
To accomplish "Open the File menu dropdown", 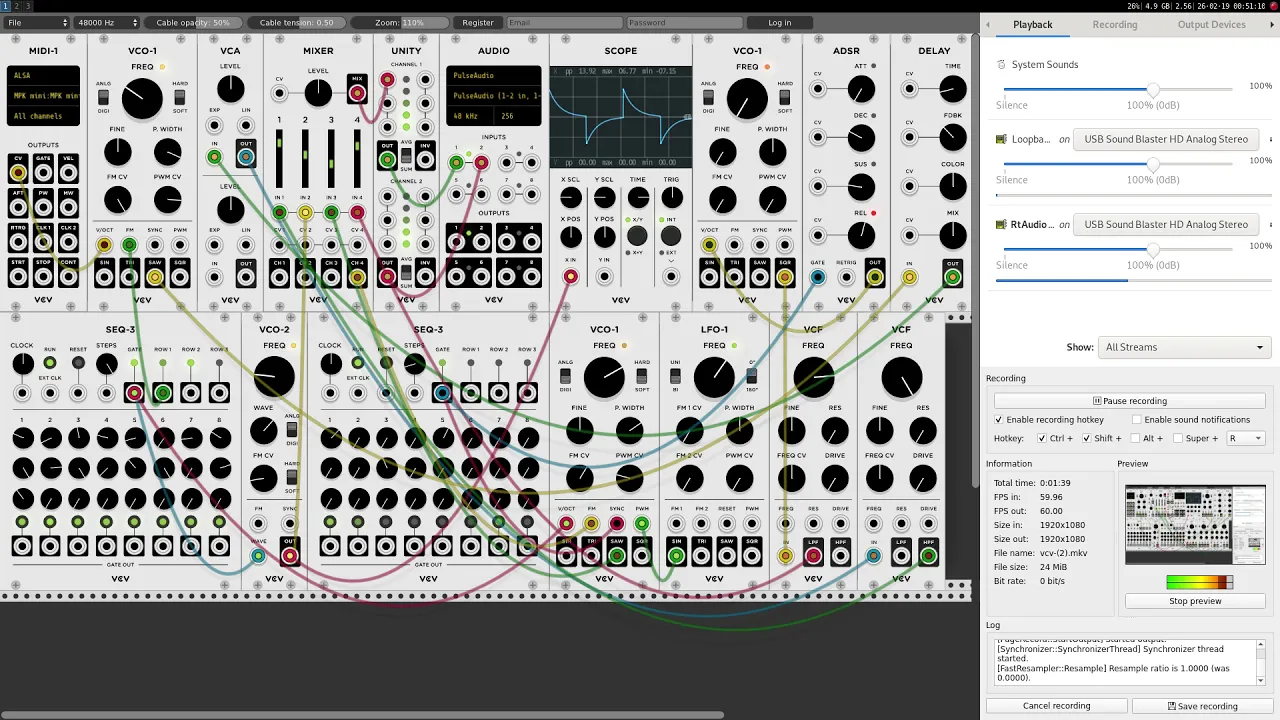I will coord(38,22).
